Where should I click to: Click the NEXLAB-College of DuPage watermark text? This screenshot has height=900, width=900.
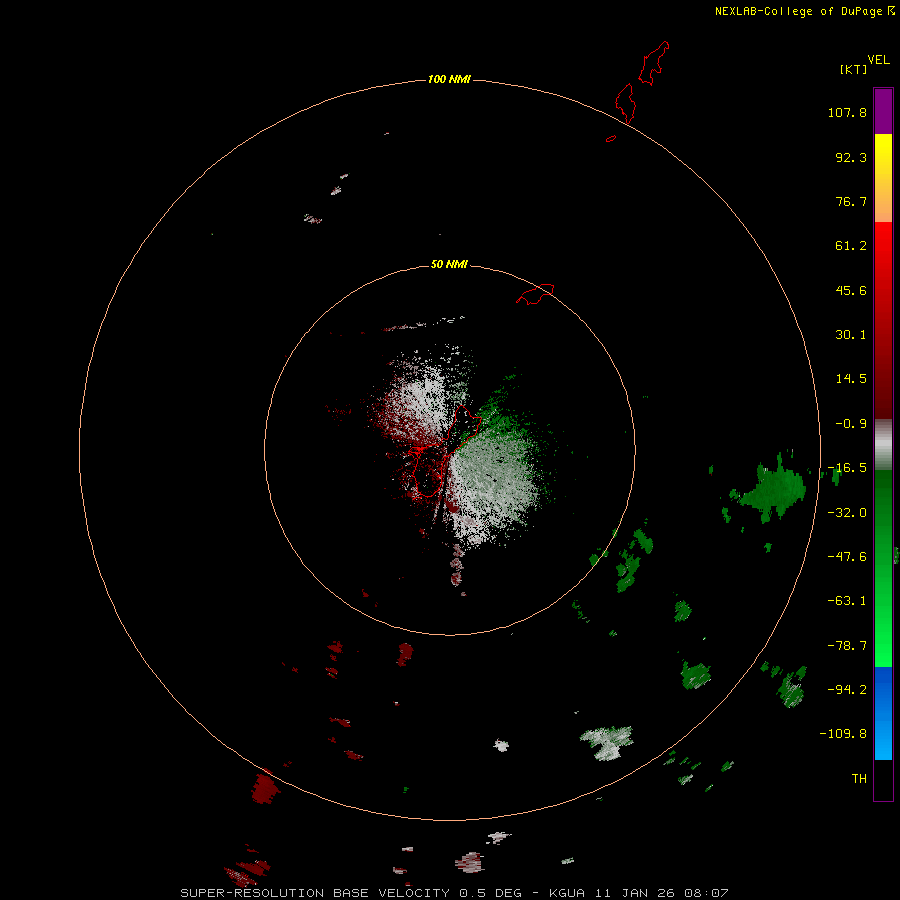coord(804,11)
